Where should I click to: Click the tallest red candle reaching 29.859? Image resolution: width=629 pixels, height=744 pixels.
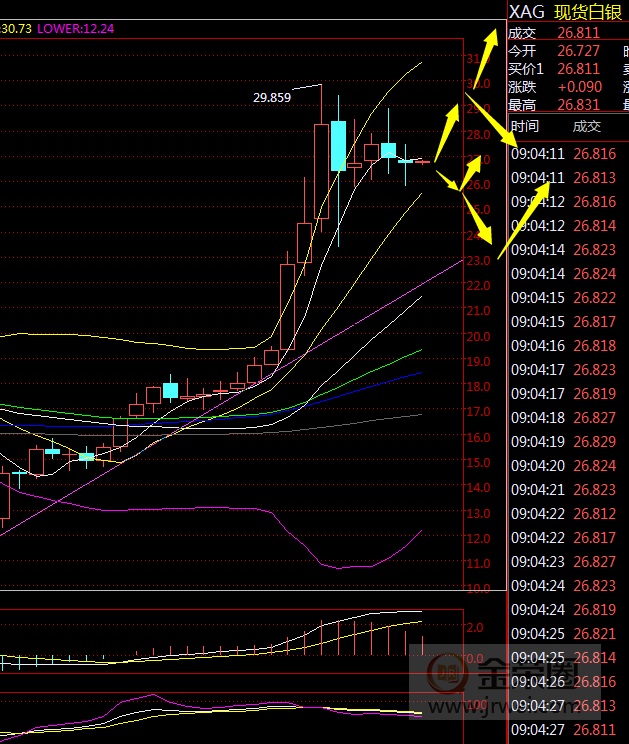322,171
